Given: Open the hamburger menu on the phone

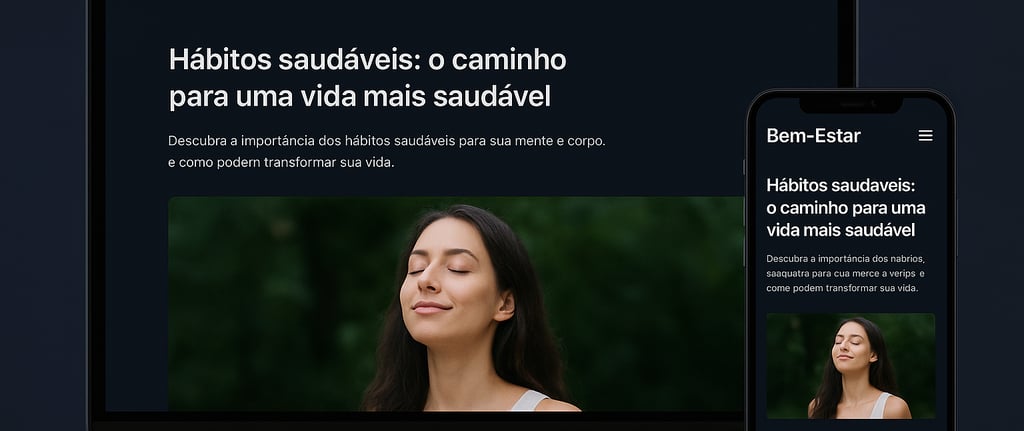Looking at the screenshot, I should click(x=925, y=136).
